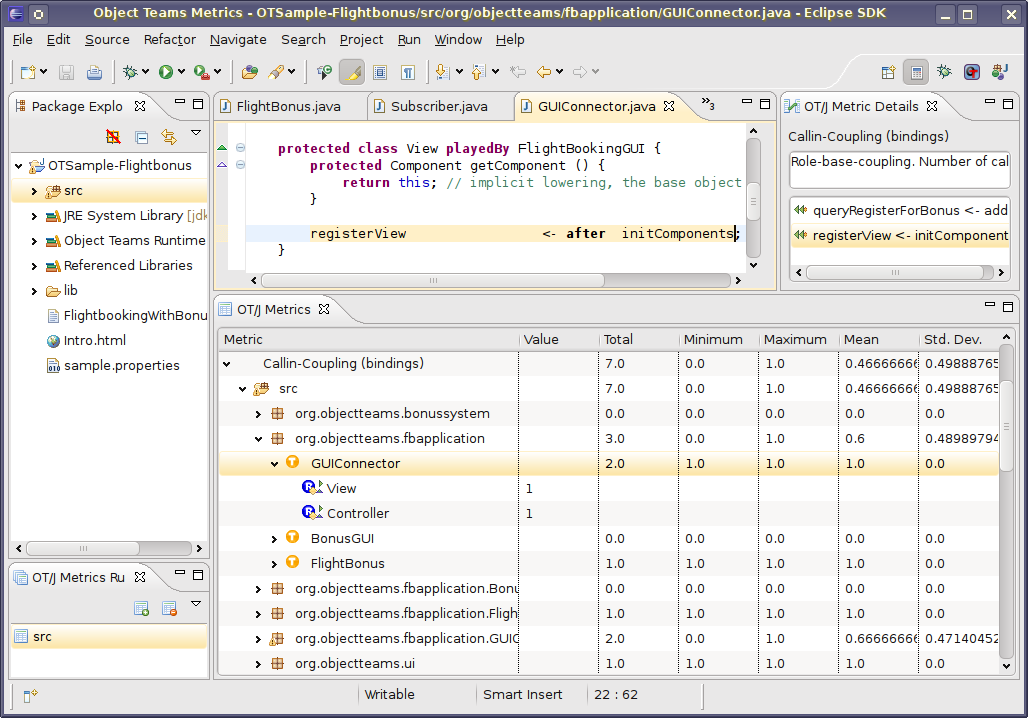Click the Open Type folder icon in toolbar
The image size is (1028, 718).
click(249, 72)
